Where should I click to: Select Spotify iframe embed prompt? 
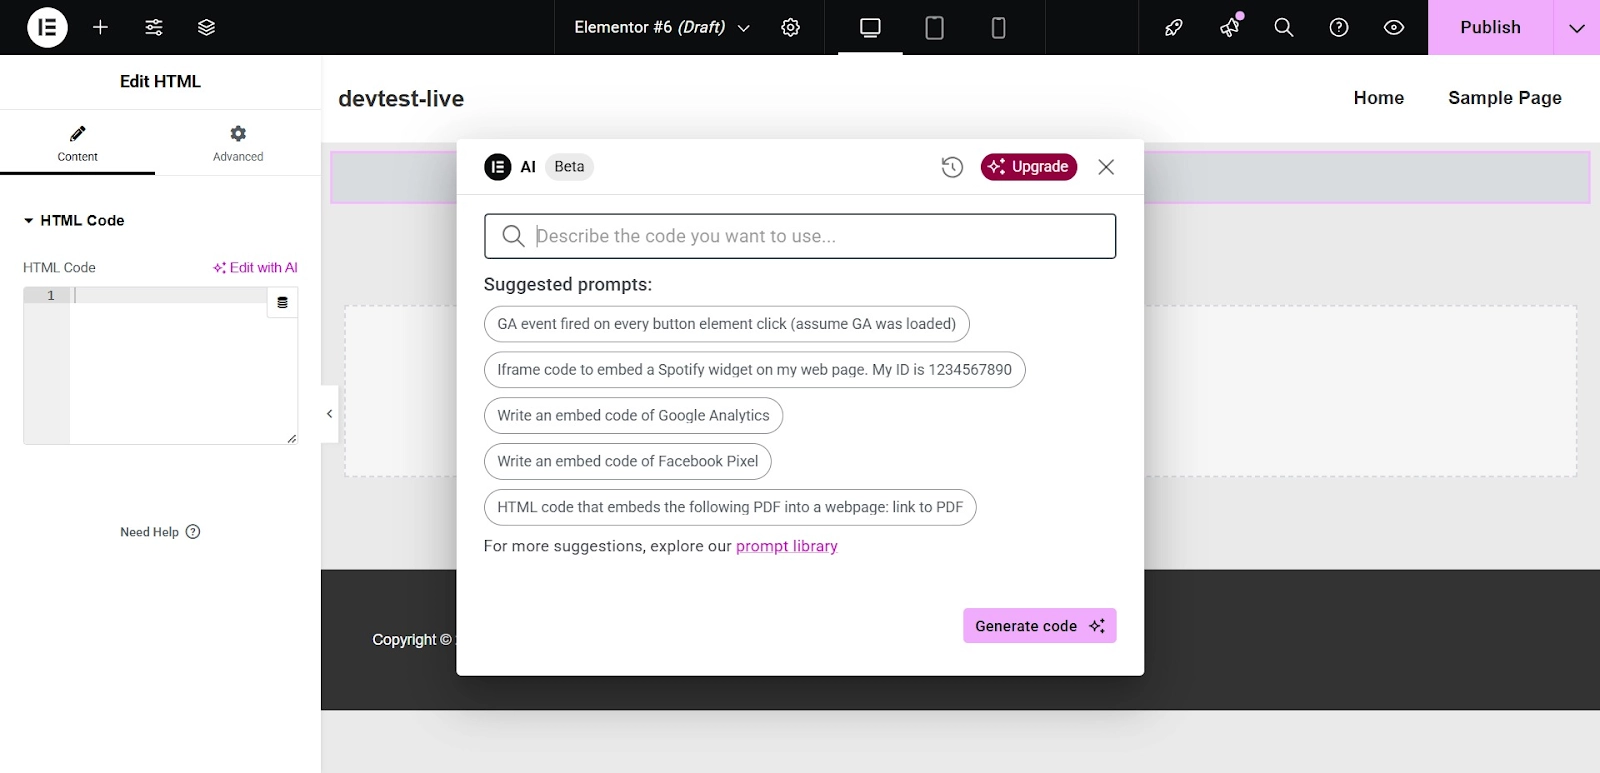(x=754, y=370)
